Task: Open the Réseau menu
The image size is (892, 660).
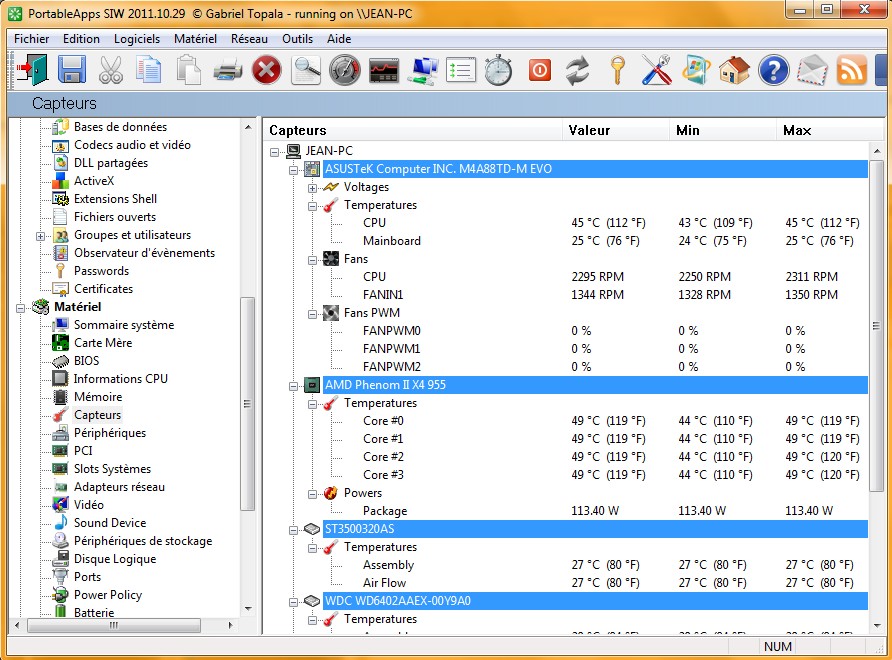Action: point(249,39)
